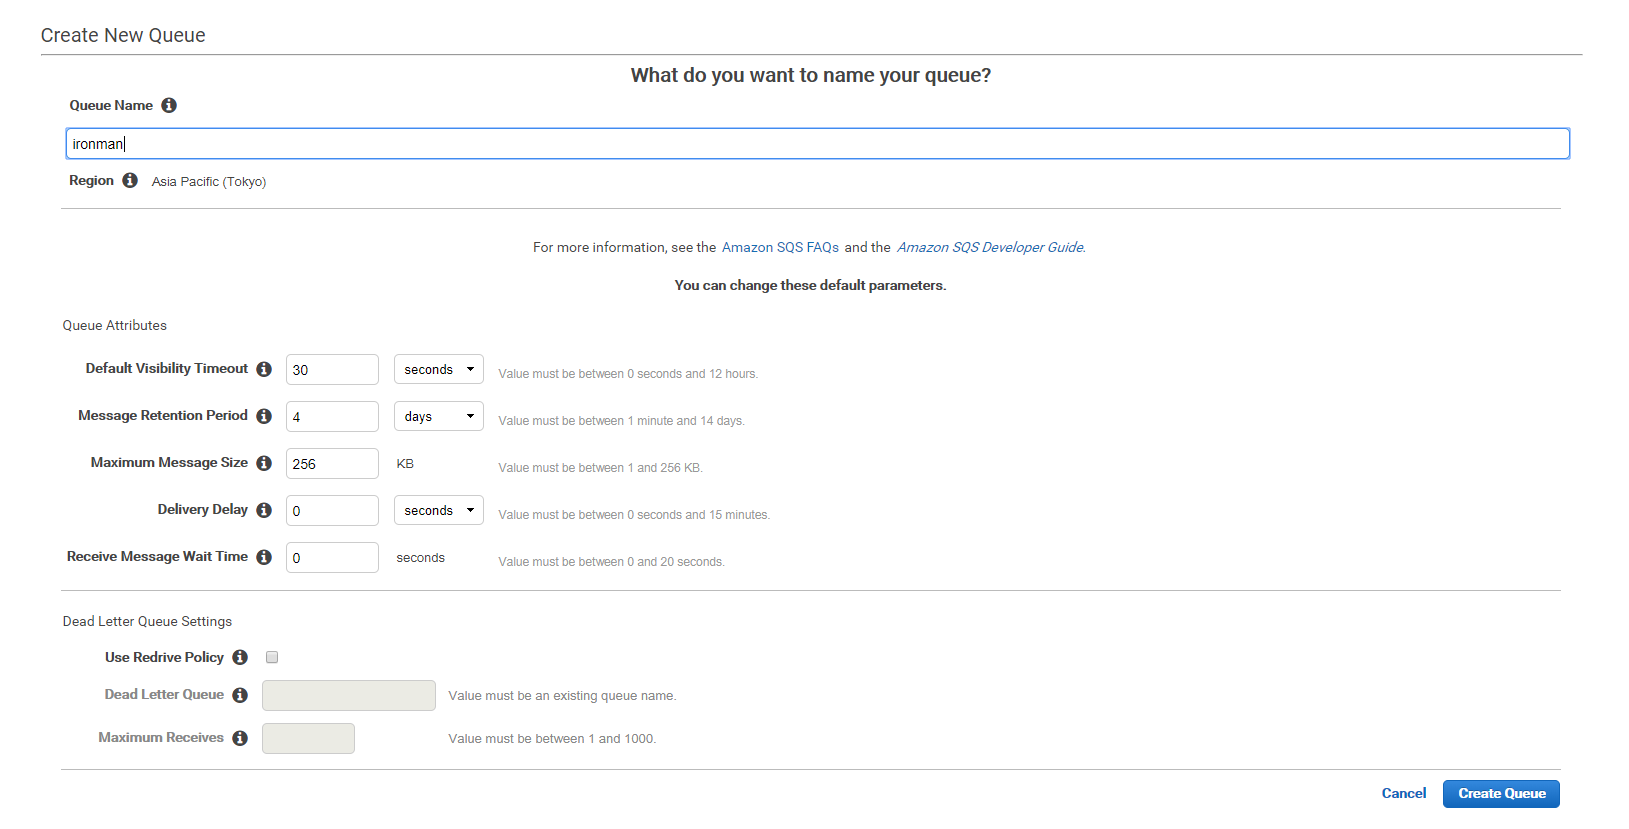Click info icon next to Dead Letter Queue
Viewport: 1629px width, 829px height.
click(240, 695)
